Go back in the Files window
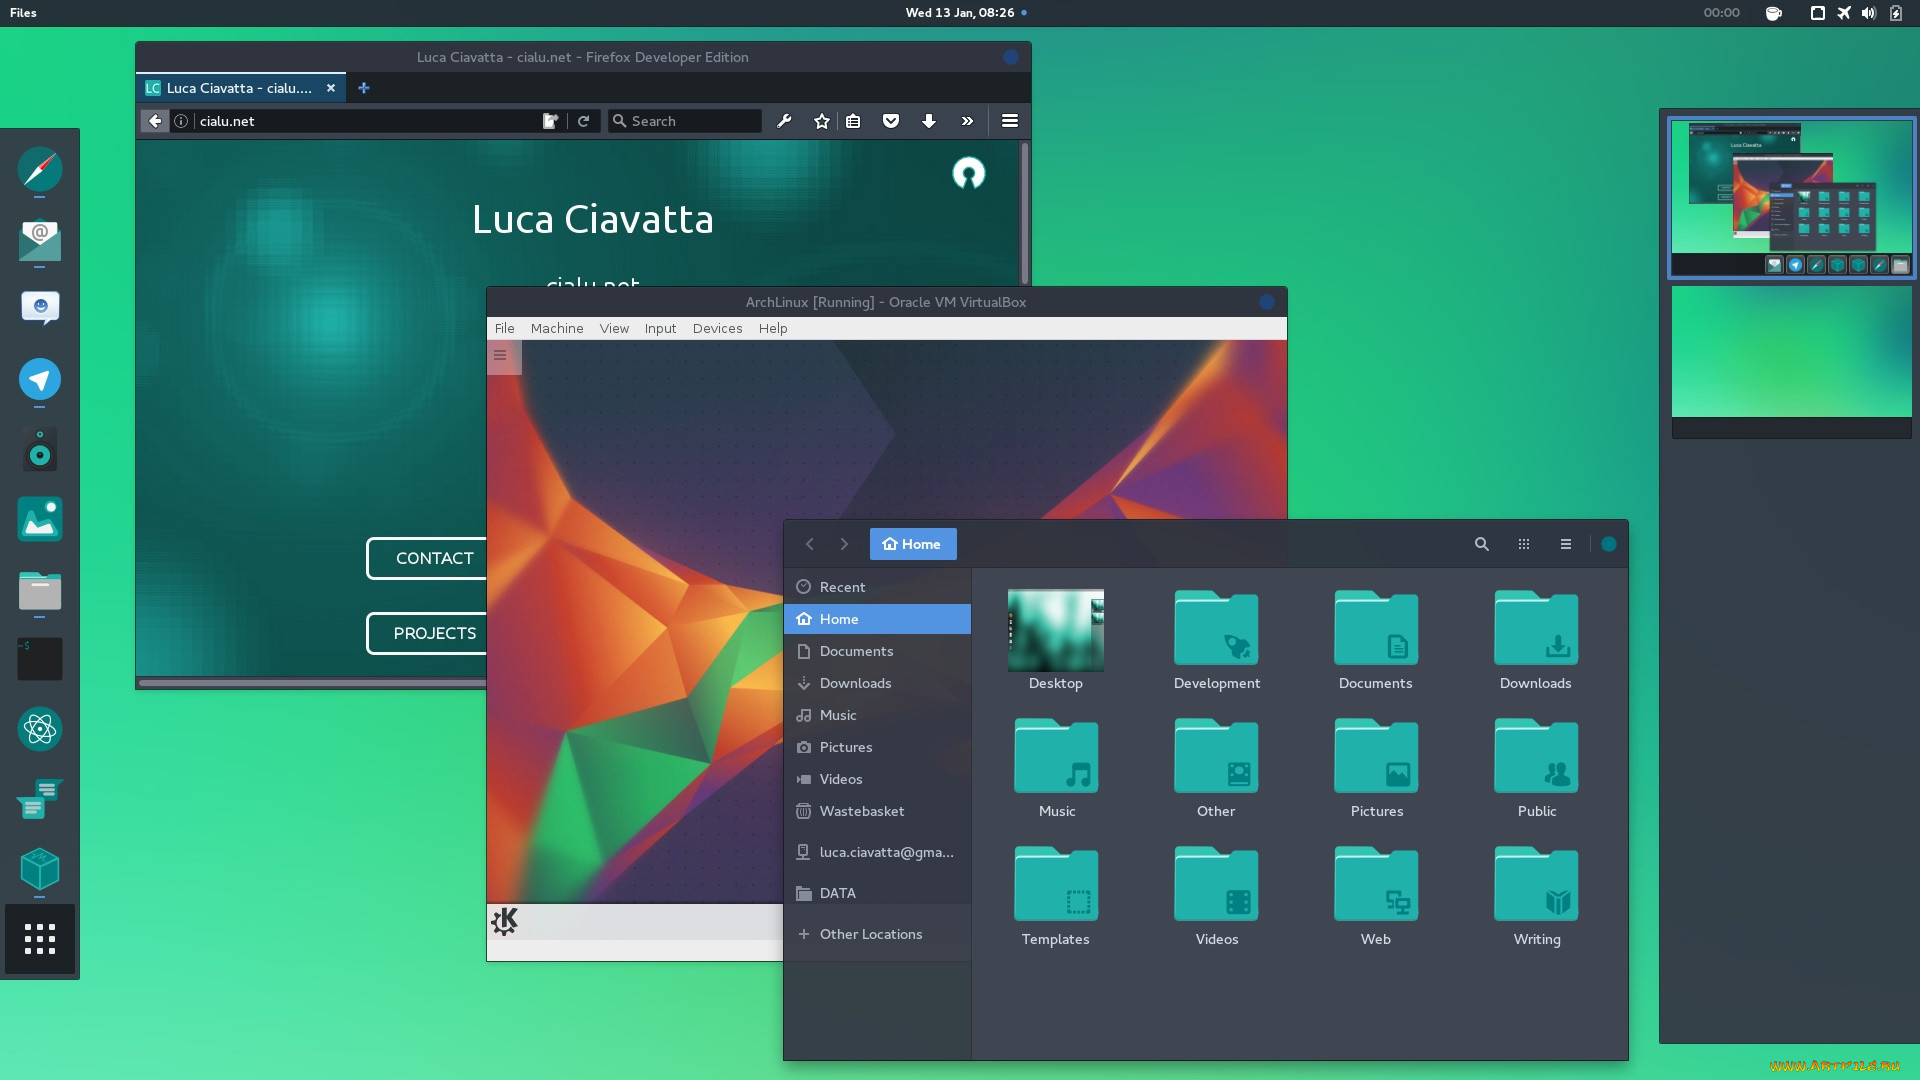The height and width of the screenshot is (1080, 1920). click(810, 544)
